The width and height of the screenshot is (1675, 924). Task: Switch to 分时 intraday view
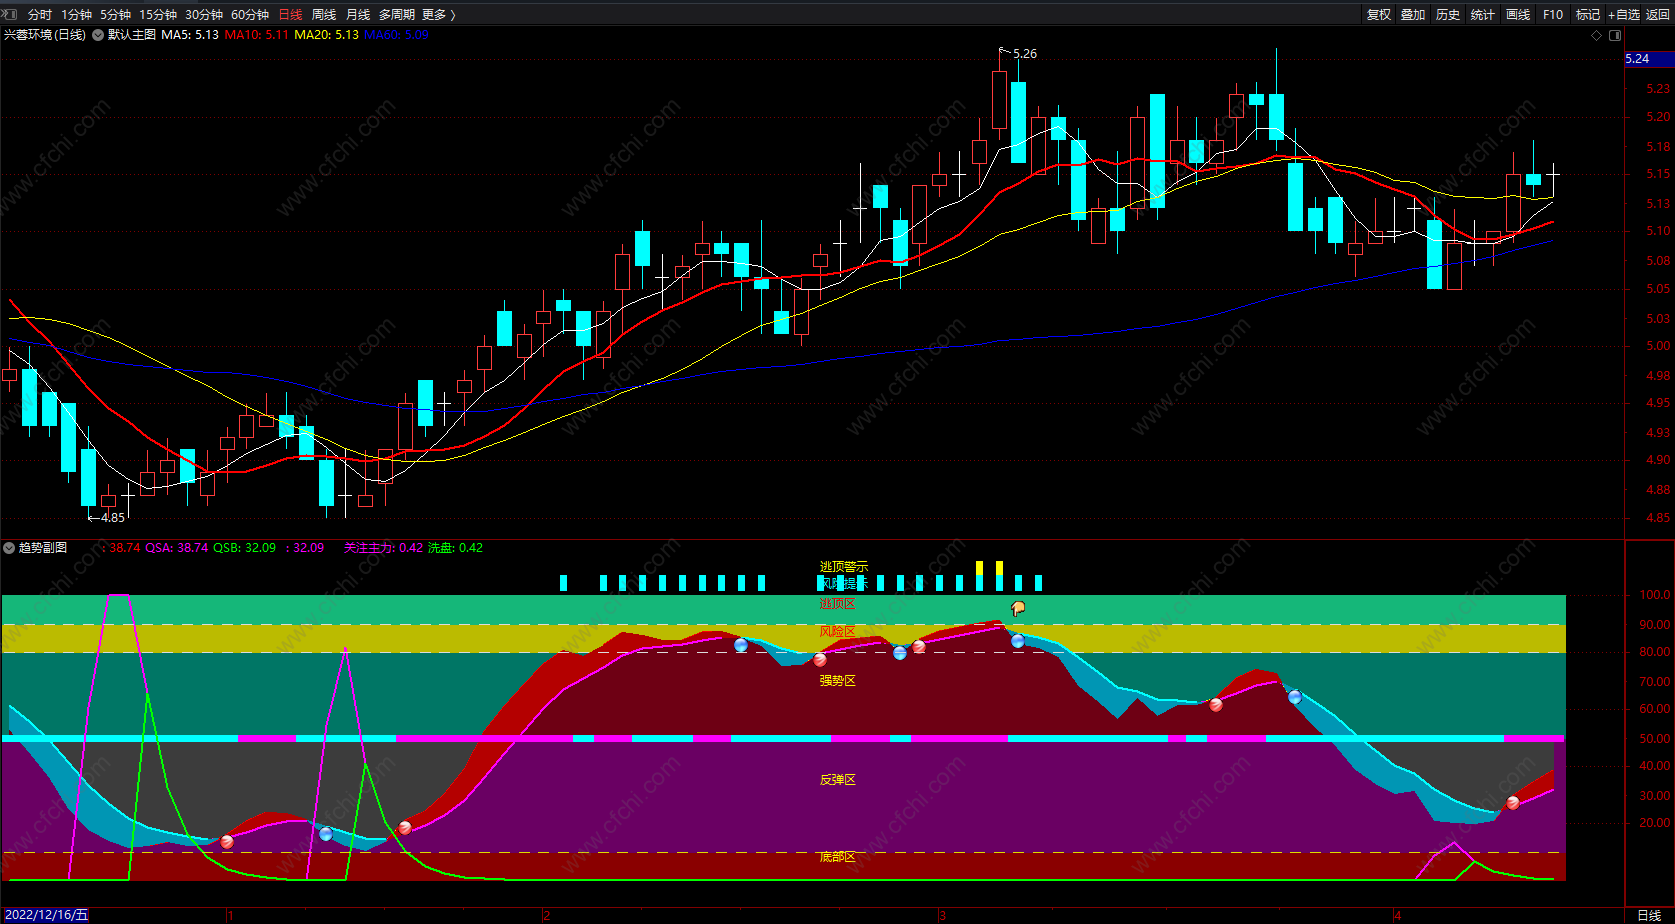click(40, 15)
